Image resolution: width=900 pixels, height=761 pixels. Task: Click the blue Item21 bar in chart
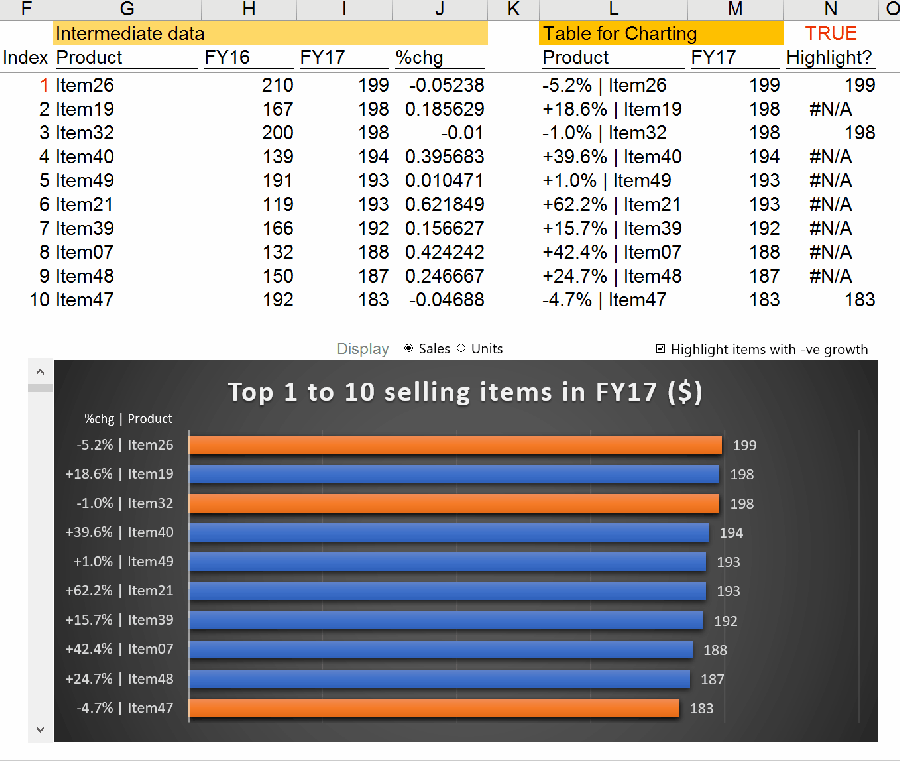pos(447,591)
